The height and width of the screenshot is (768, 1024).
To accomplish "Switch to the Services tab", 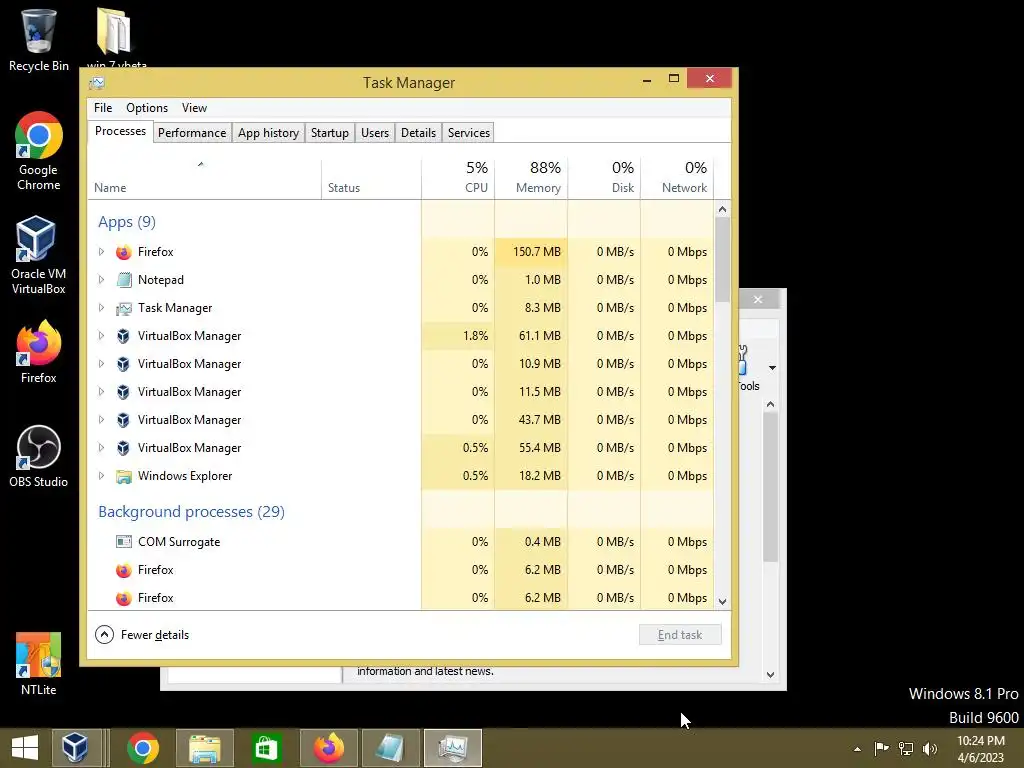I will [469, 133].
